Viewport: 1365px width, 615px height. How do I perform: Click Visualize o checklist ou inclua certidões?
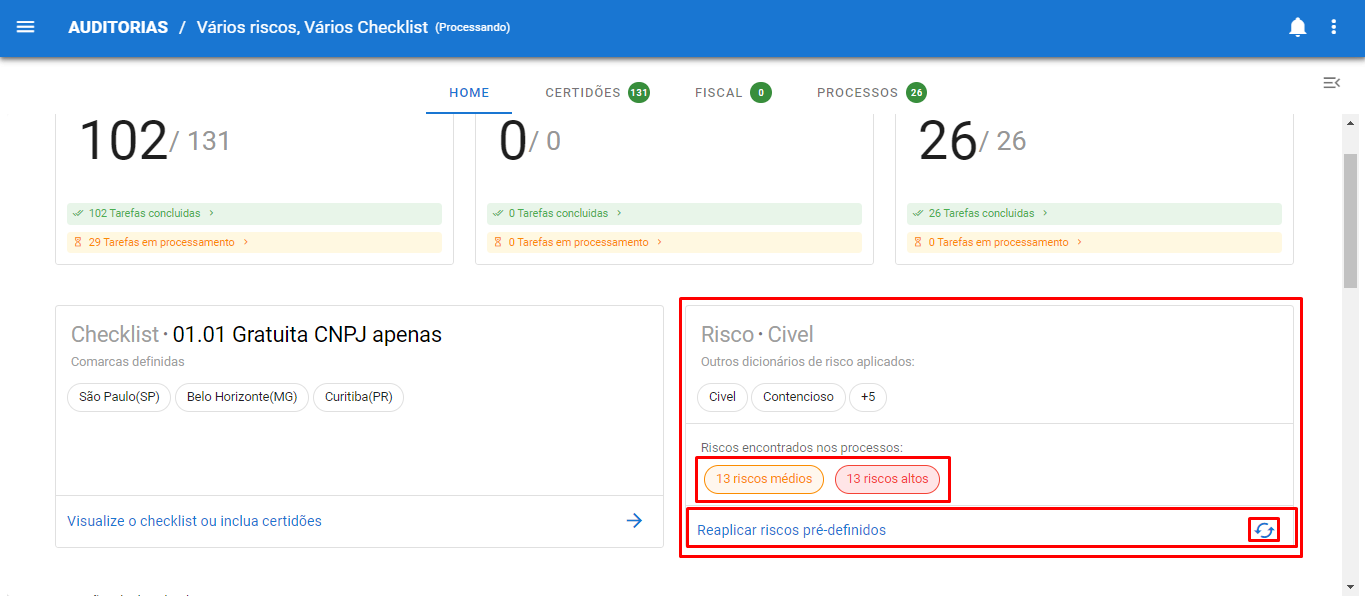[x=194, y=521]
